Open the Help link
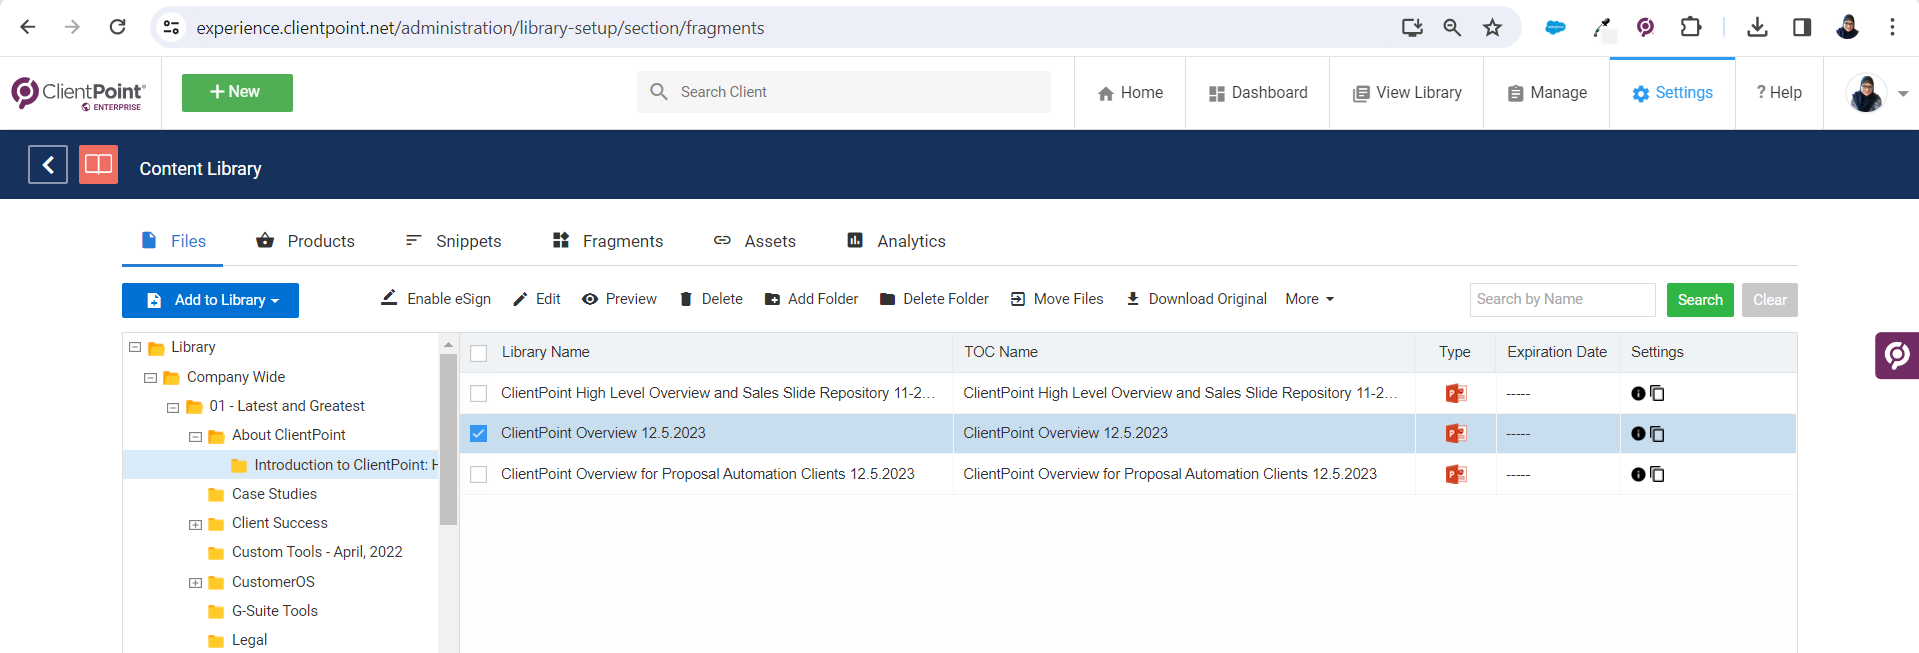This screenshot has height=653, width=1919. [x=1779, y=93]
